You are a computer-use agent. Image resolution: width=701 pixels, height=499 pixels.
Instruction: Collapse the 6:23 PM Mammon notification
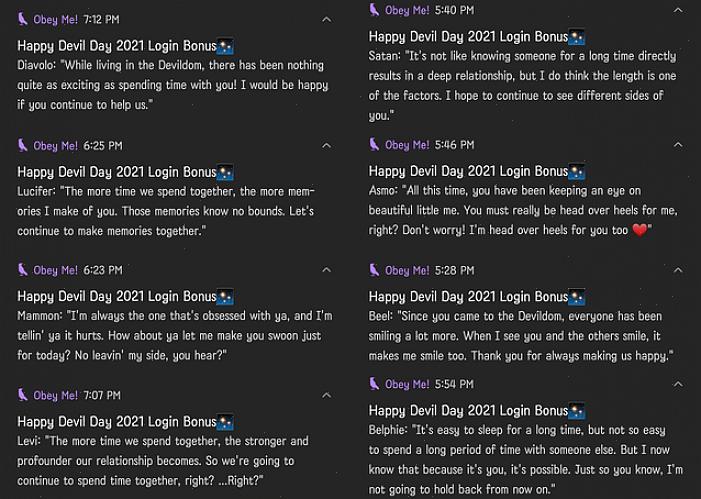(x=326, y=270)
